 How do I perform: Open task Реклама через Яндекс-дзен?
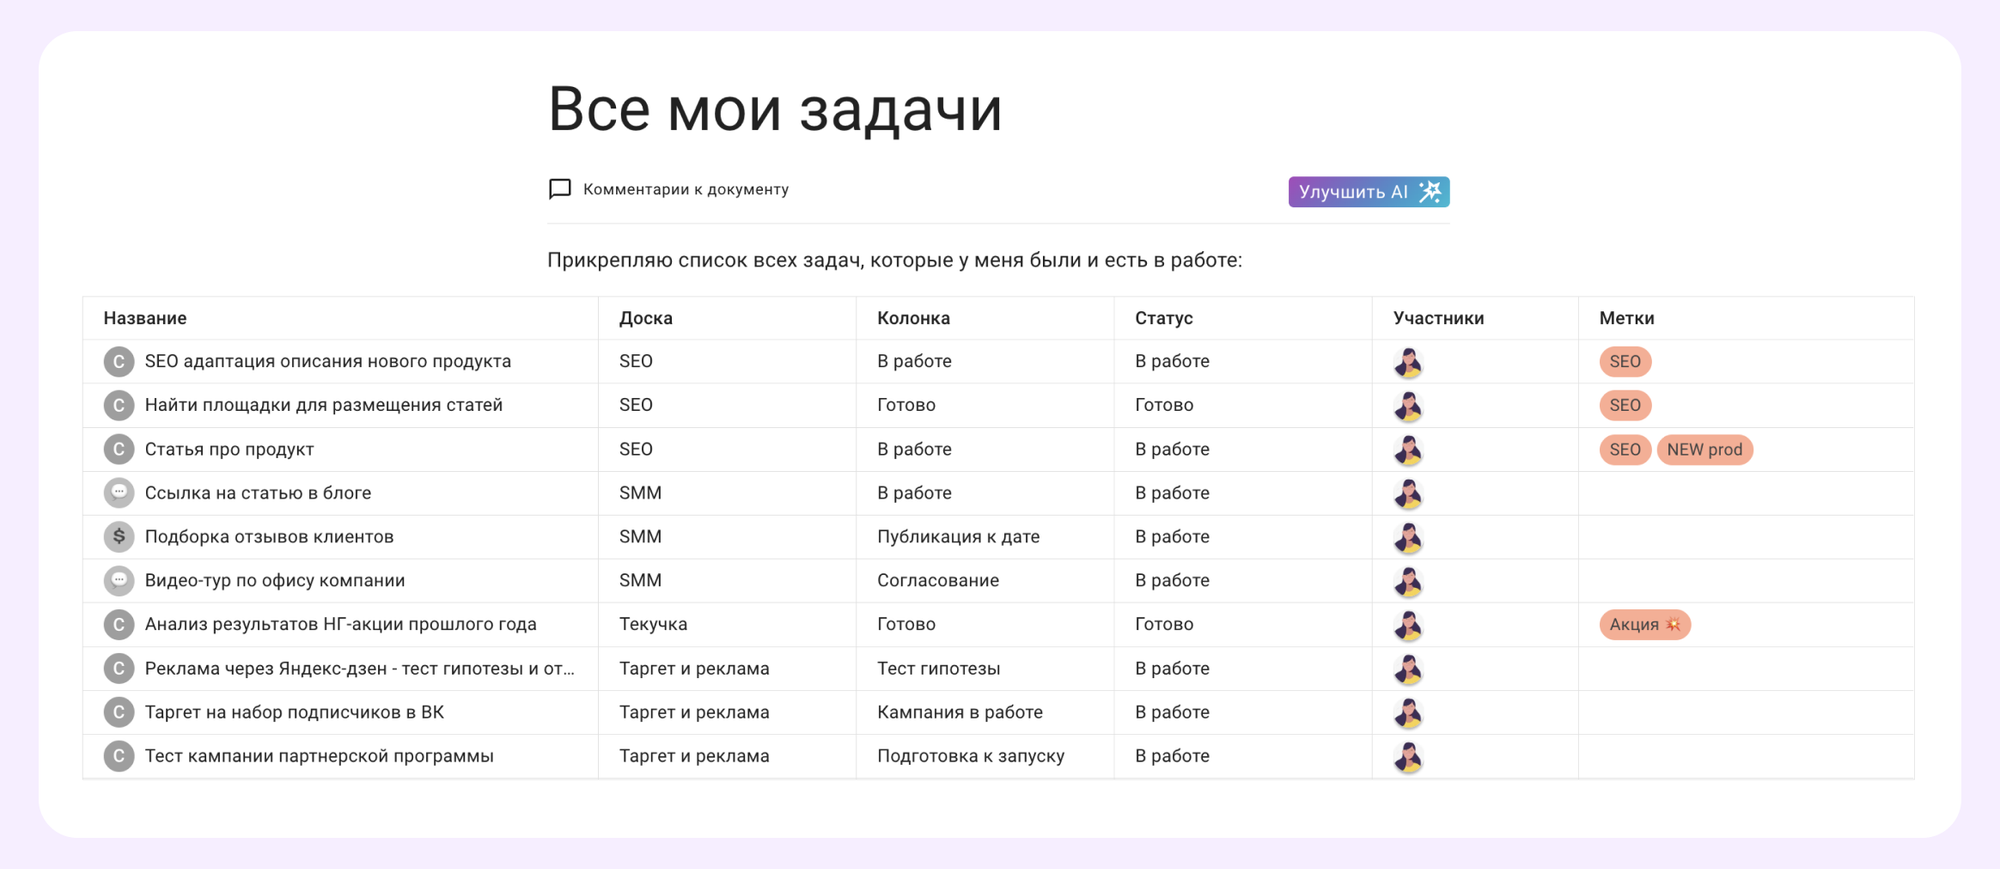(360, 668)
